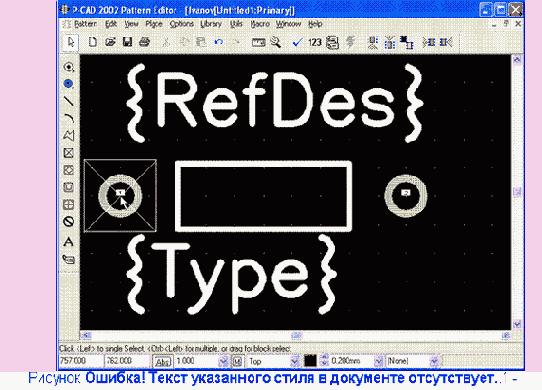The image size is (542, 390).
Task: Toggle the Abs coordinate mode button
Action: (163, 361)
